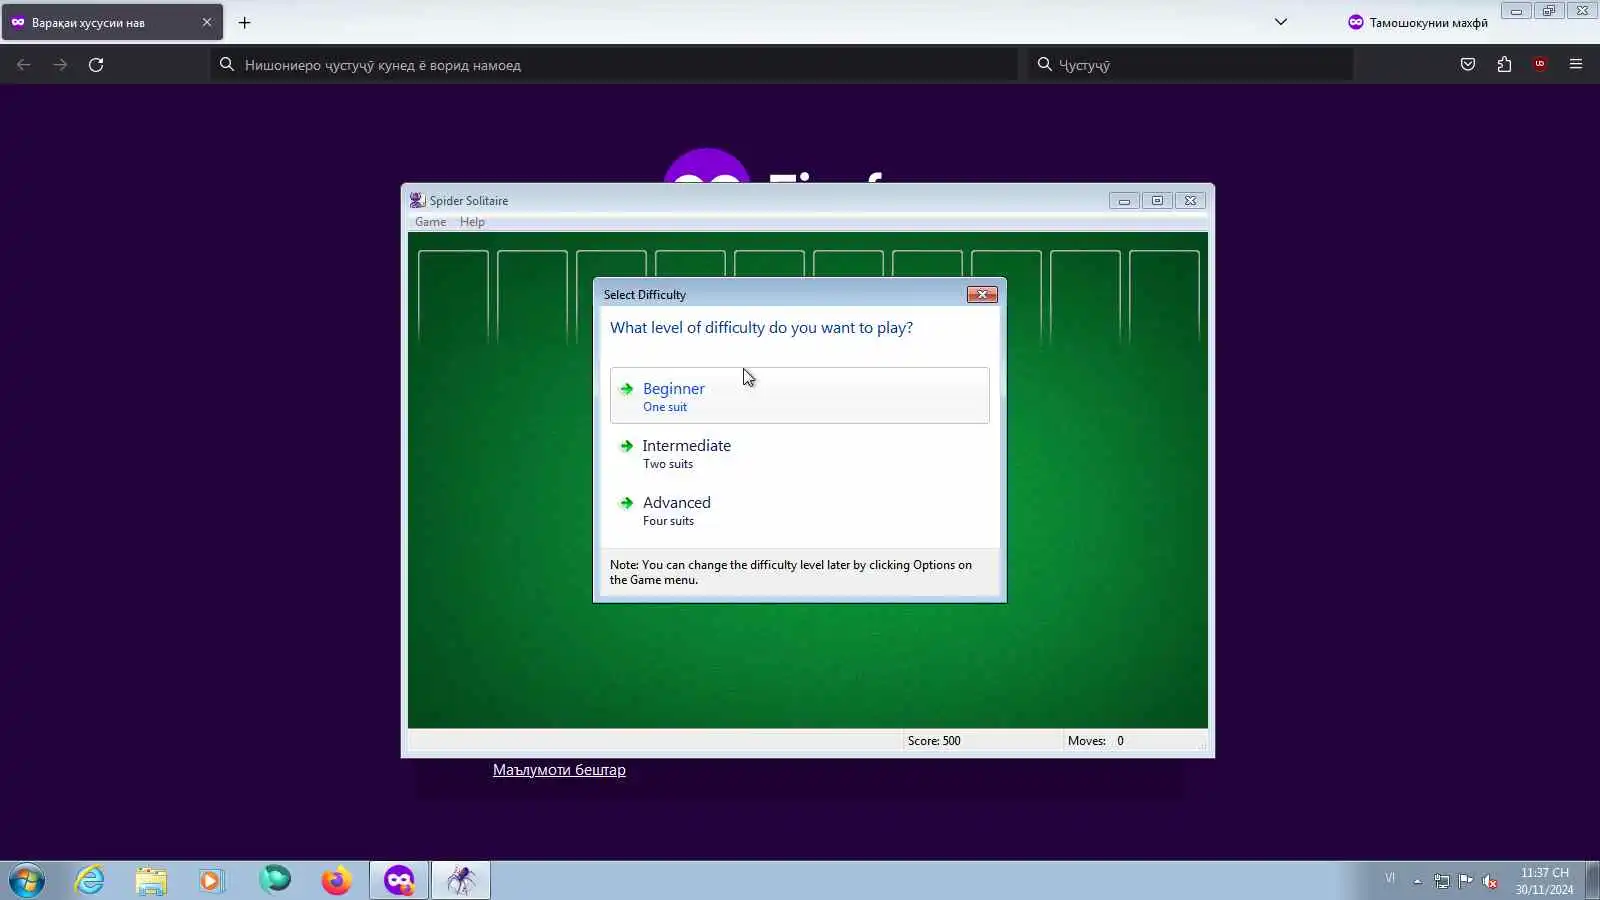
Task: Open the Firefox hamburger application menu
Action: click(1576, 65)
